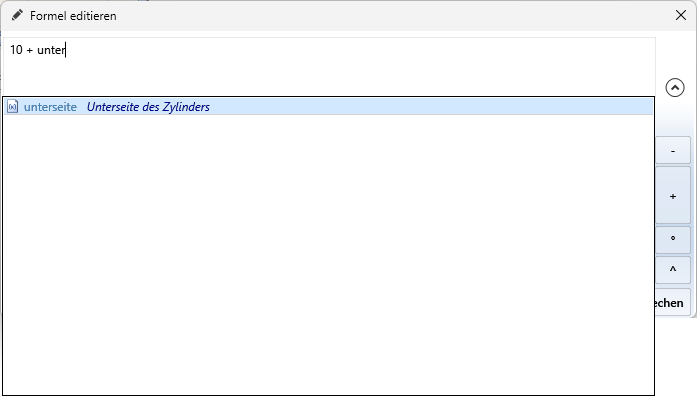Insert the minus operator
This screenshot has height=396, width=697.
pos(673,151)
